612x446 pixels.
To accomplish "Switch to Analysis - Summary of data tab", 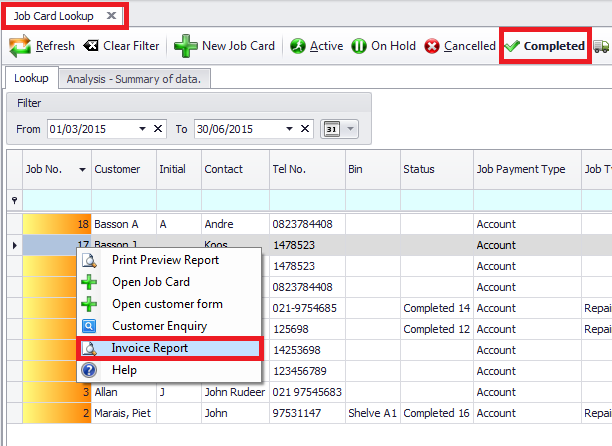I will tap(134, 79).
